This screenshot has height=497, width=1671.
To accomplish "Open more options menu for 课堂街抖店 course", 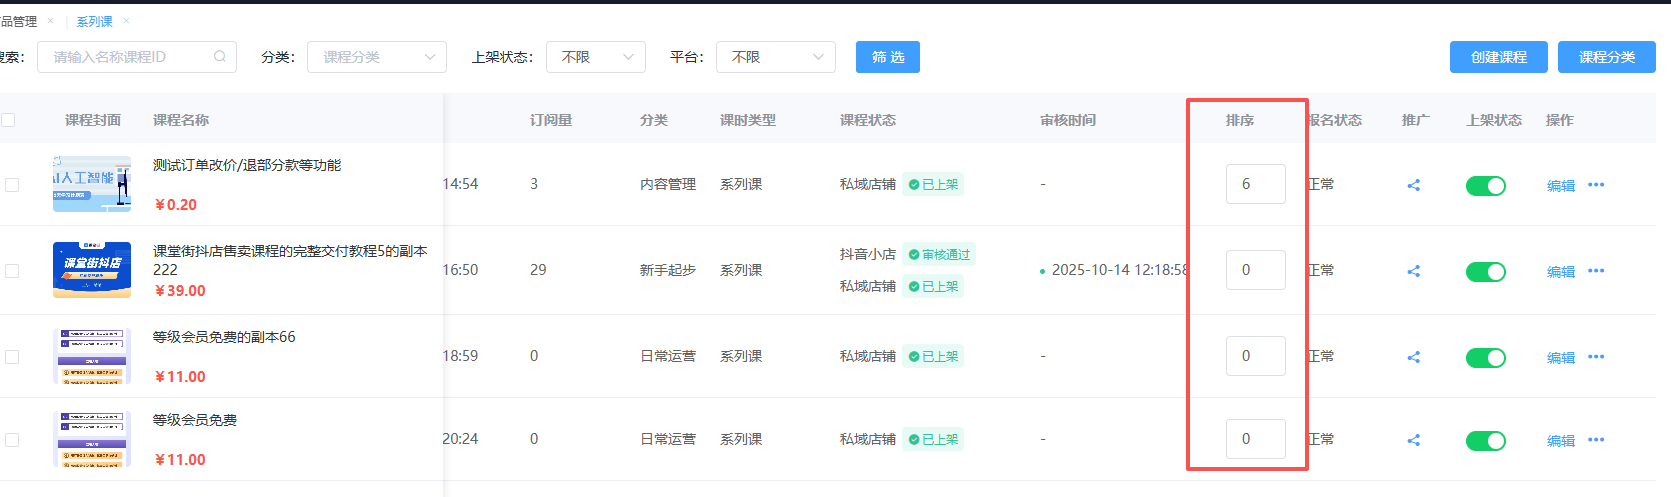I will click(1596, 271).
